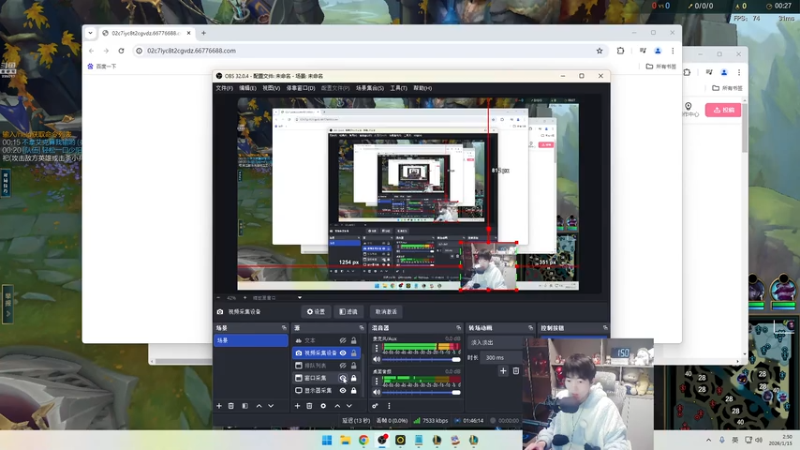Move scene down in Scenes dock
Screen dimensions: 800x450
[271, 406]
